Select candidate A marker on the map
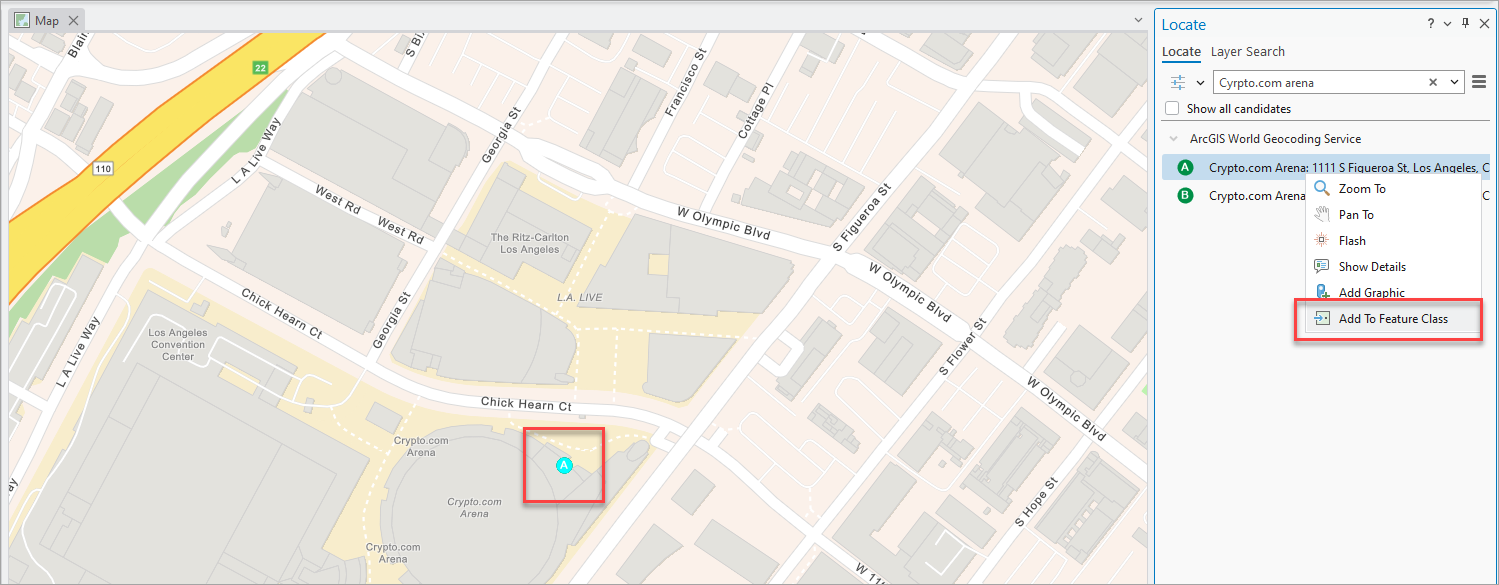1499x585 pixels. pyautogui.click(x=563, y=464)
